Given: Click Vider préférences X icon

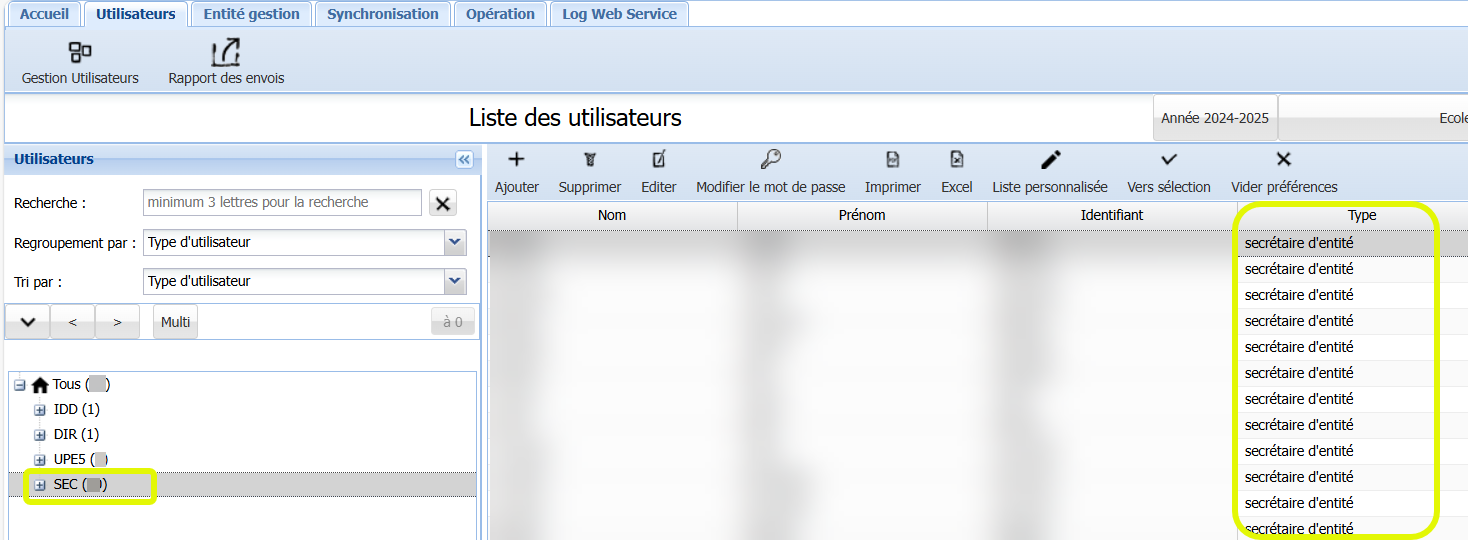Looking at the screenshot, I should pos(1283,160).
